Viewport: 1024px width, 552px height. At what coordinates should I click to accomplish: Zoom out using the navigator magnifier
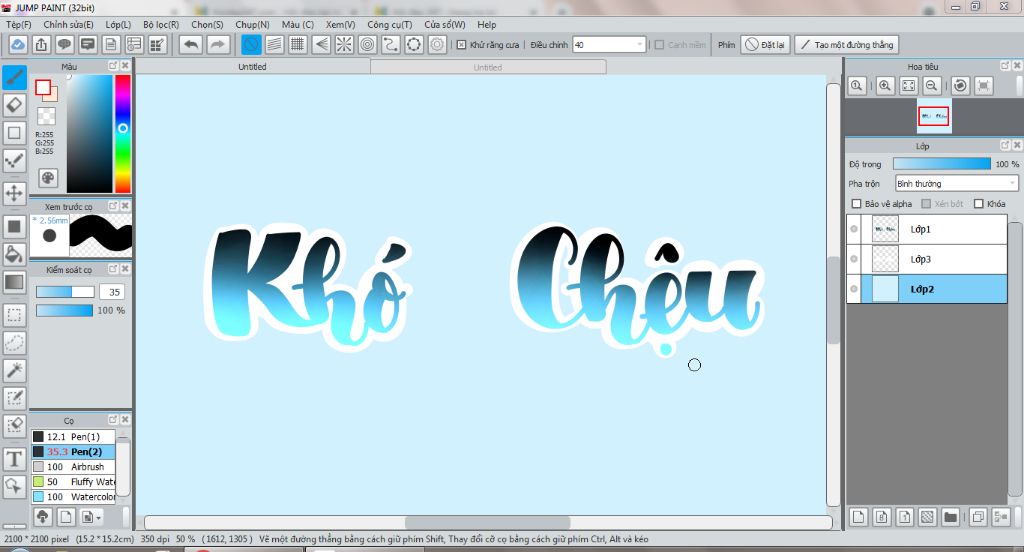932,86
